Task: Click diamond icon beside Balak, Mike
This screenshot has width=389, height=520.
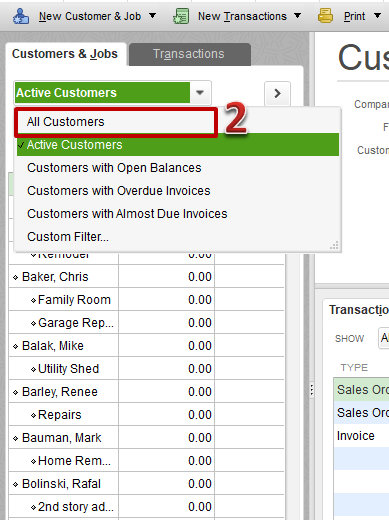Action: [15, 346]
